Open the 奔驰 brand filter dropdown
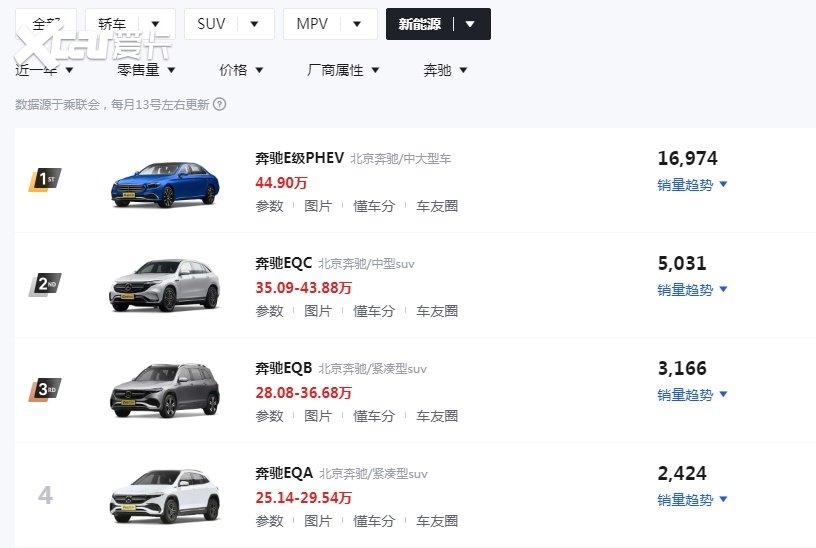The height and width of the screenshot is (548, 816). [x=445, y=70]
